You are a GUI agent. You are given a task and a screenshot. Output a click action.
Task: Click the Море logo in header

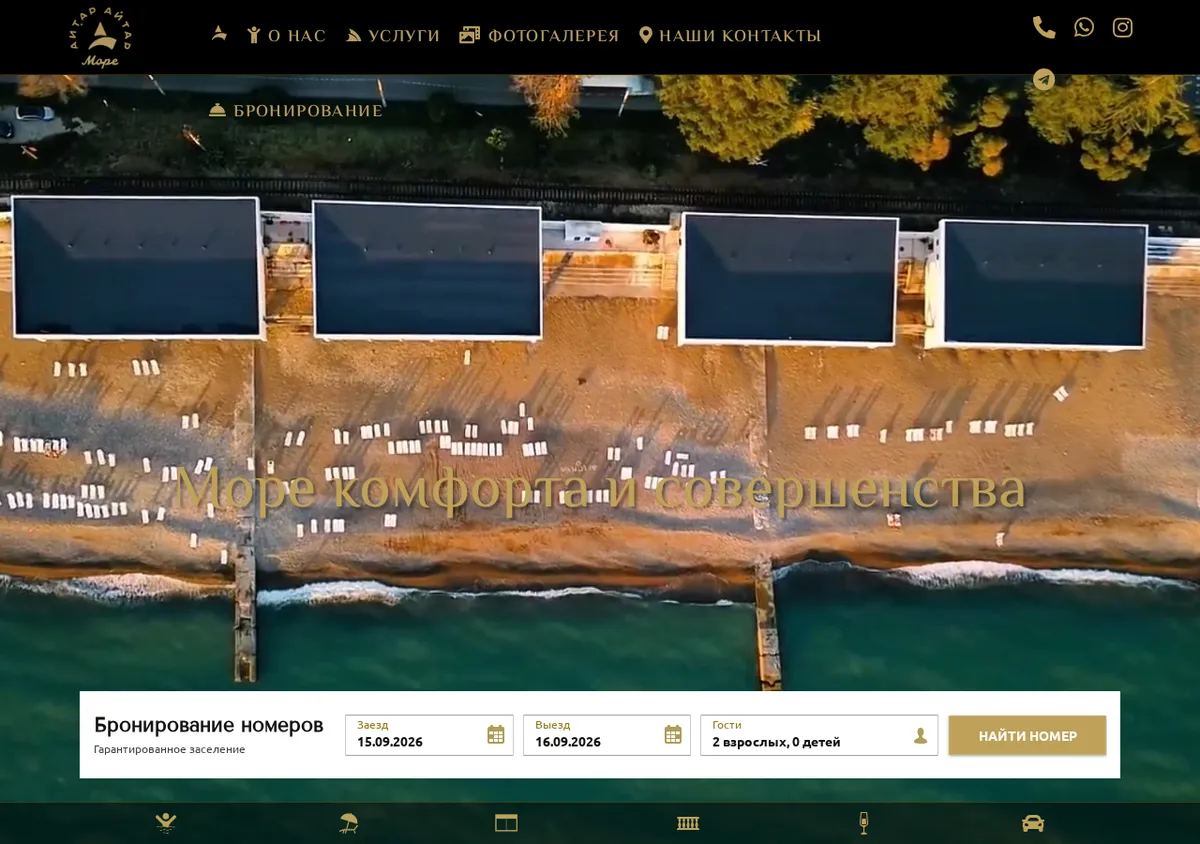point(101,37)
